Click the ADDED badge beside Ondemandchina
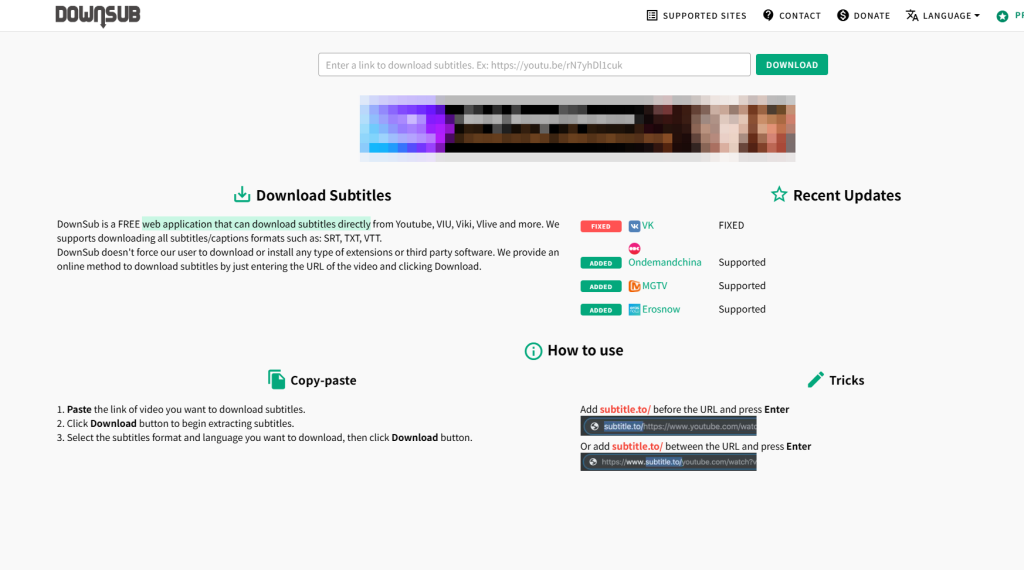This screenshot has height=570, width=1024. click(x=601, y=263)
